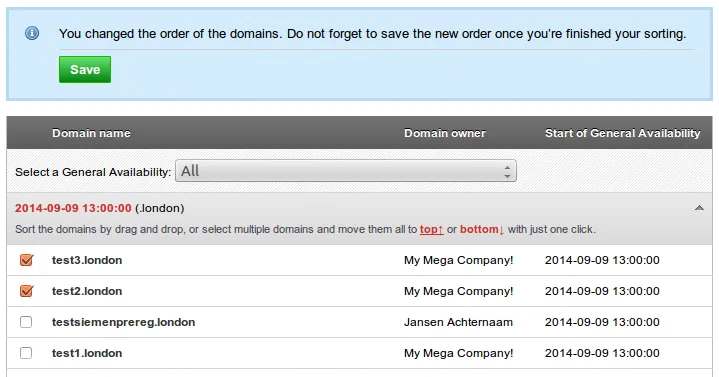Click the Domain owner column header
The image size is (719, 377).
pyautogui.click(x=445, y=133)
